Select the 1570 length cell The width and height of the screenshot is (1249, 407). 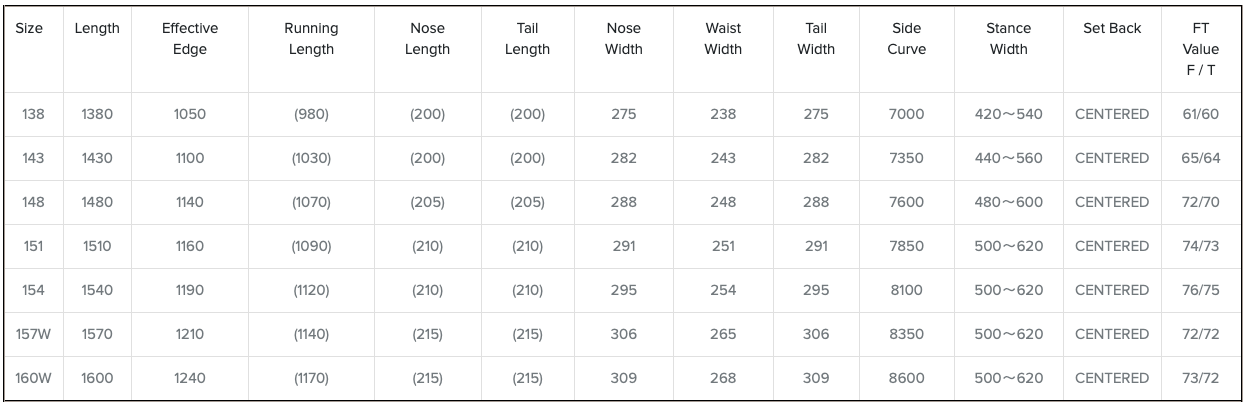[97, 334]
